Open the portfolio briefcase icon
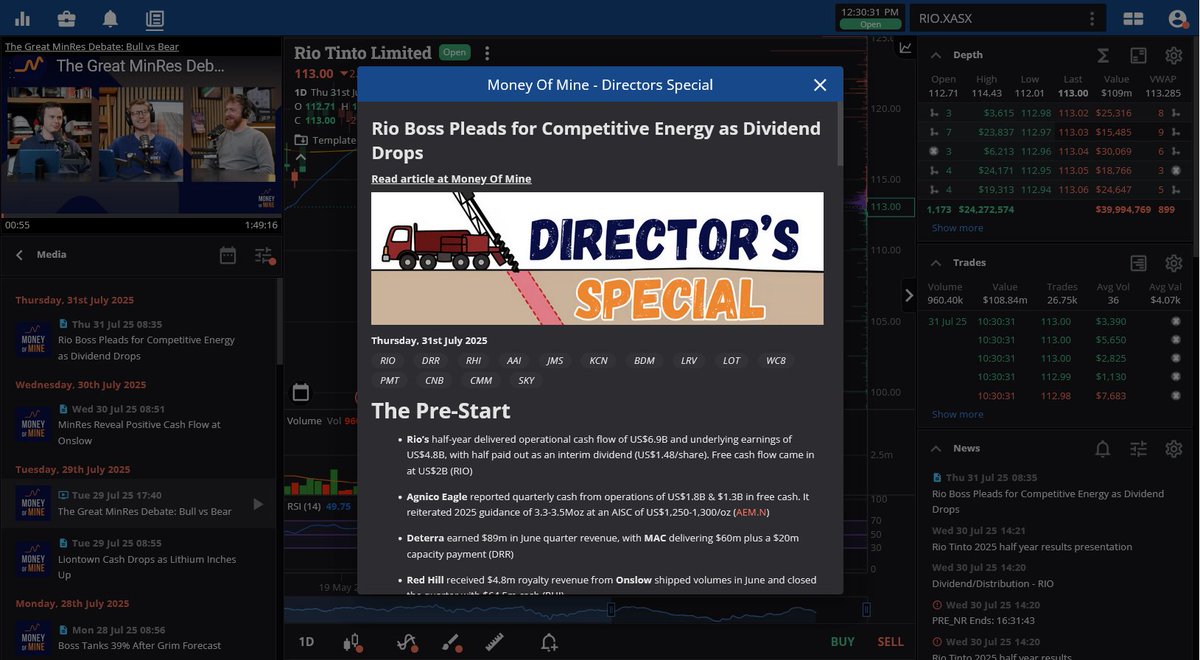Image resolution: width=1200 pixels, height=660 pixels. point(66,18)
